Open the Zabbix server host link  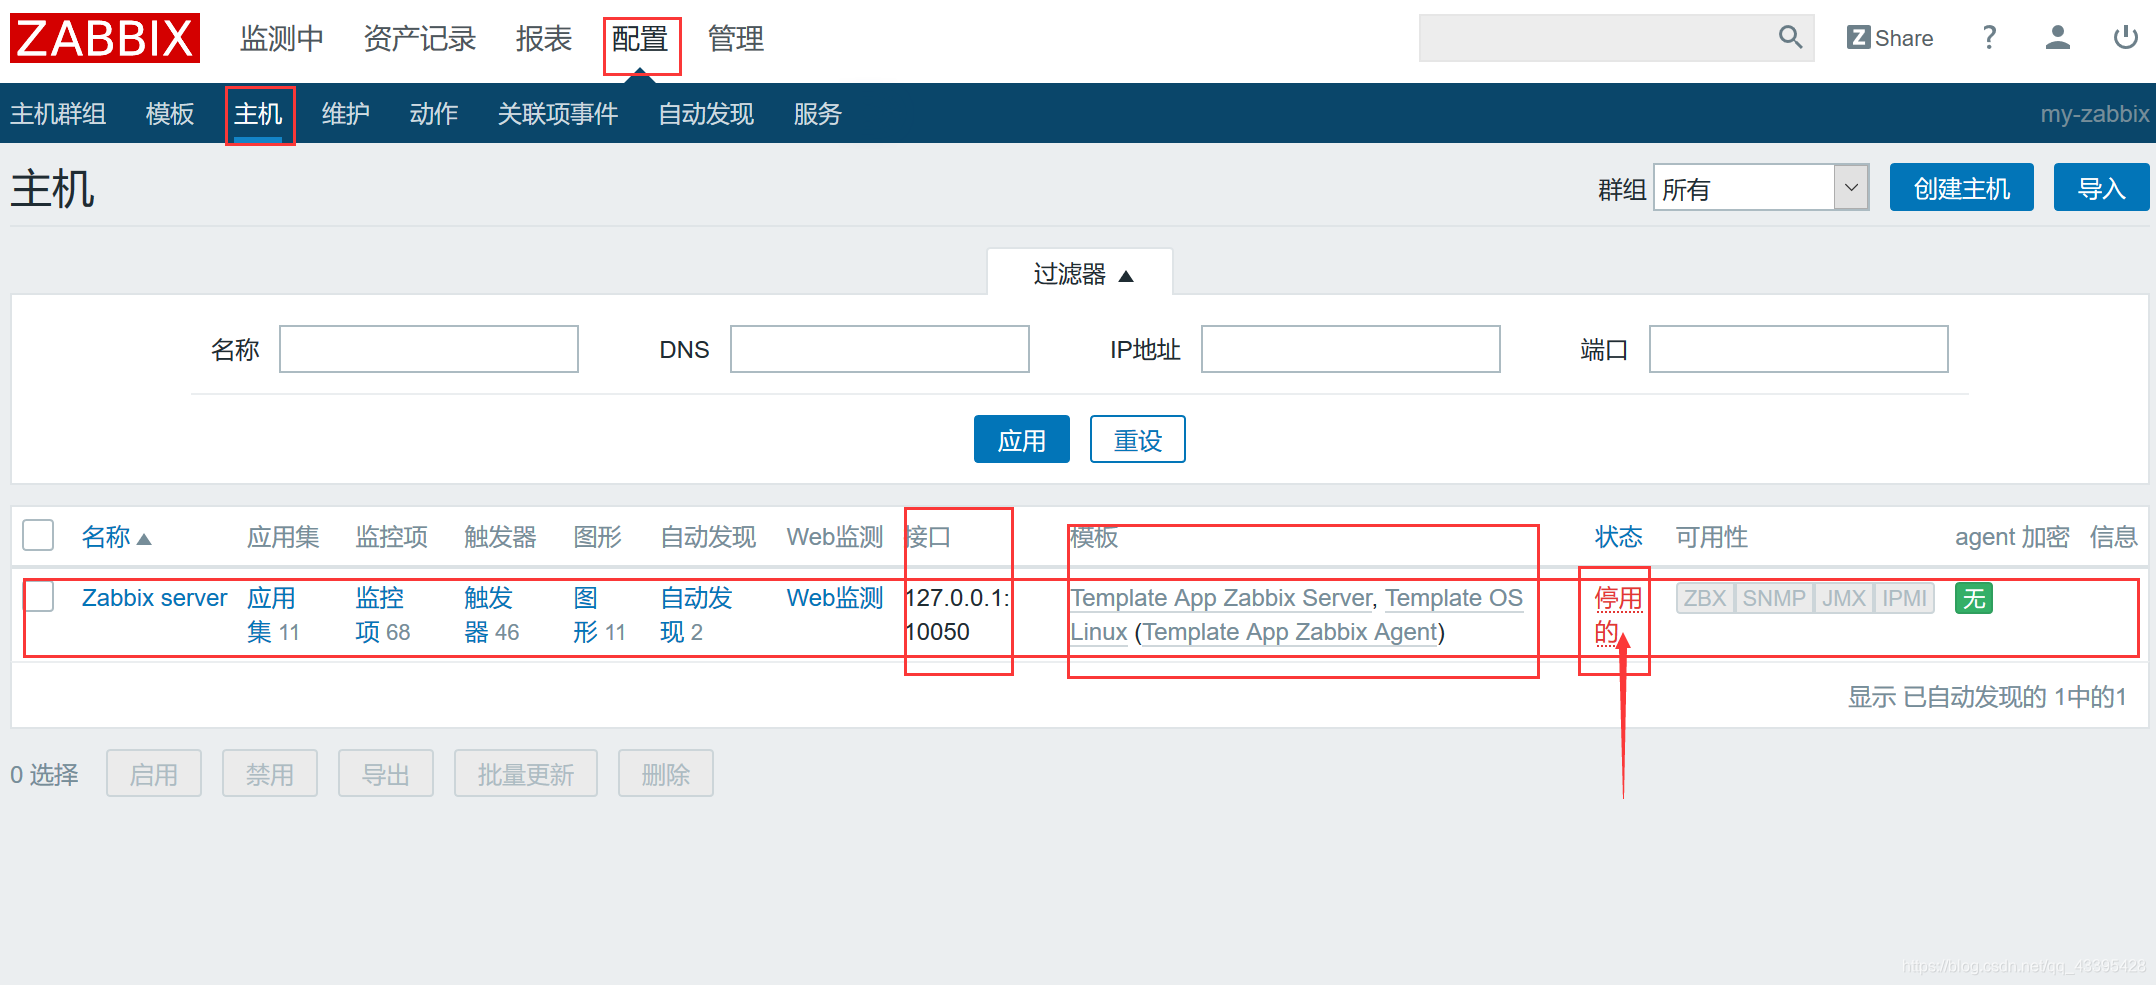[x=154, y=598]
